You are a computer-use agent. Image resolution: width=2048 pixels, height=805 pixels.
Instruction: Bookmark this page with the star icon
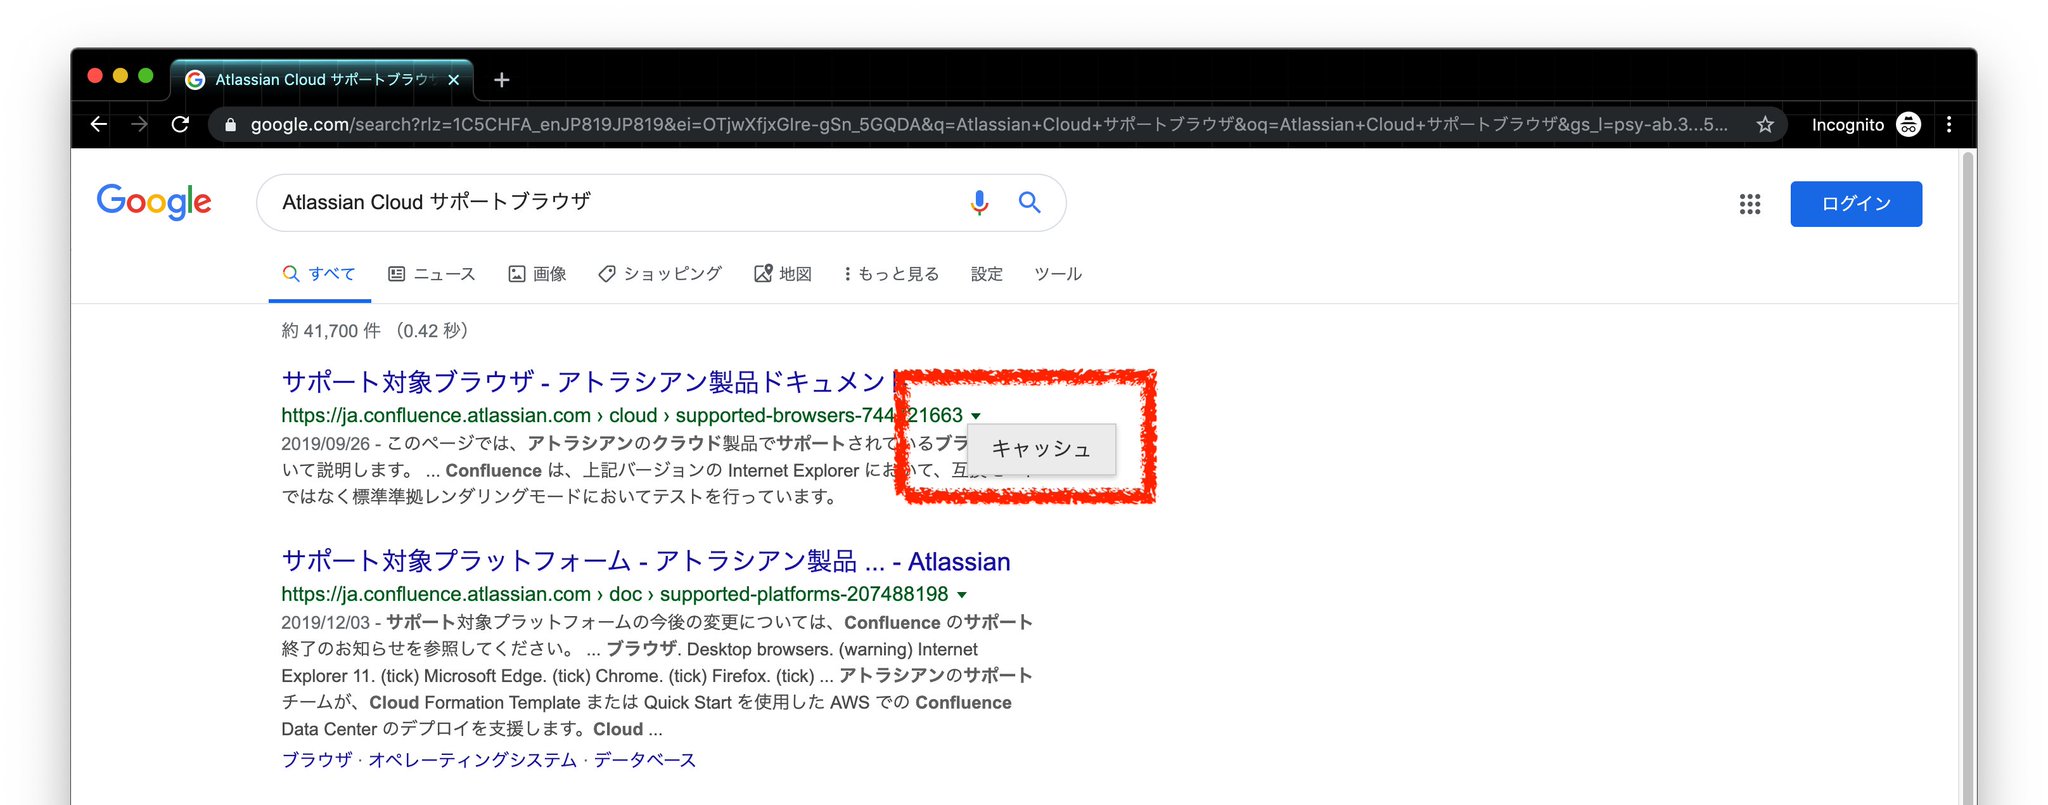pos(1765,124)
